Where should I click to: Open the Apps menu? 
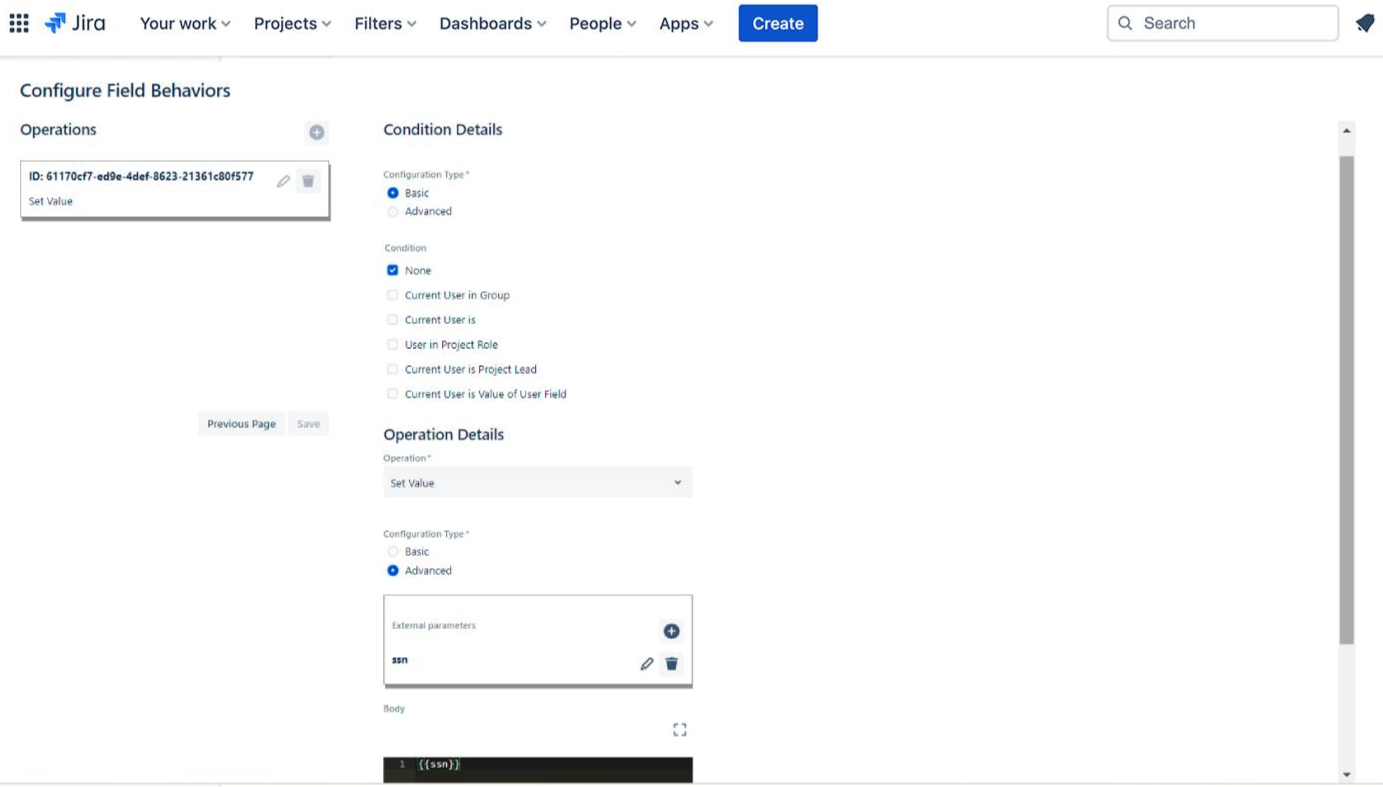(686, 23)
